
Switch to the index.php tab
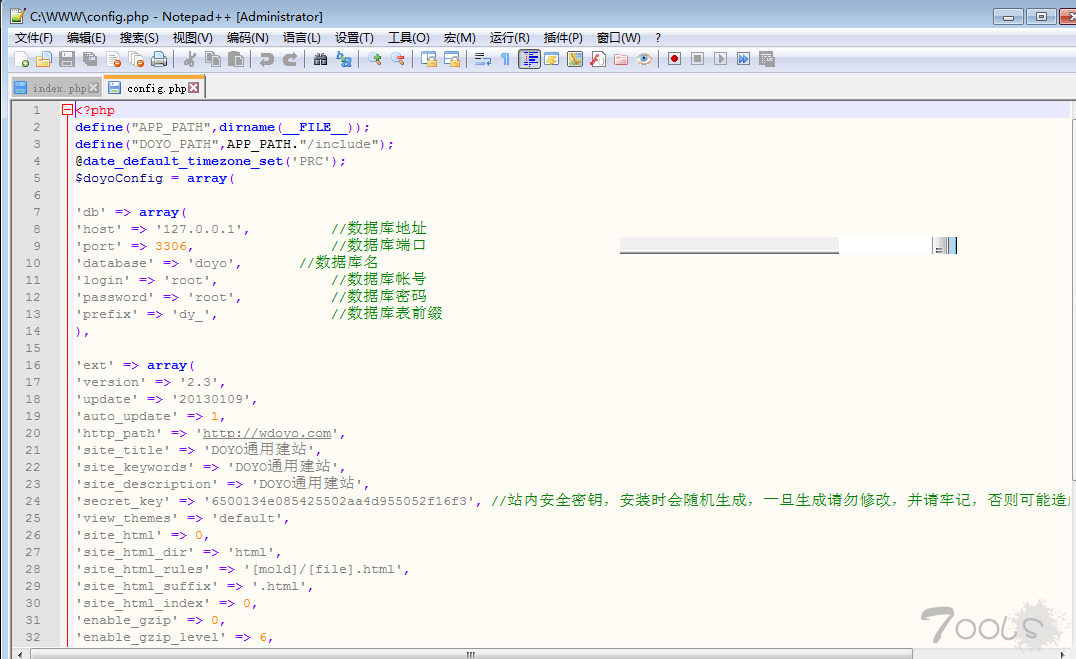(56, 88)
